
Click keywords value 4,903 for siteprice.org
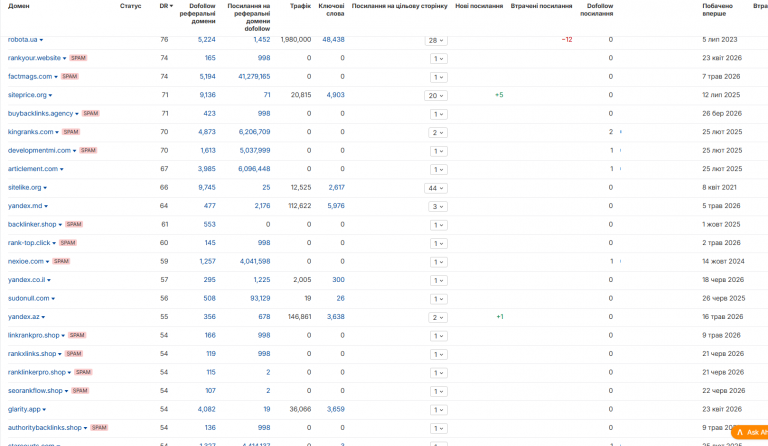coord(336,95)
